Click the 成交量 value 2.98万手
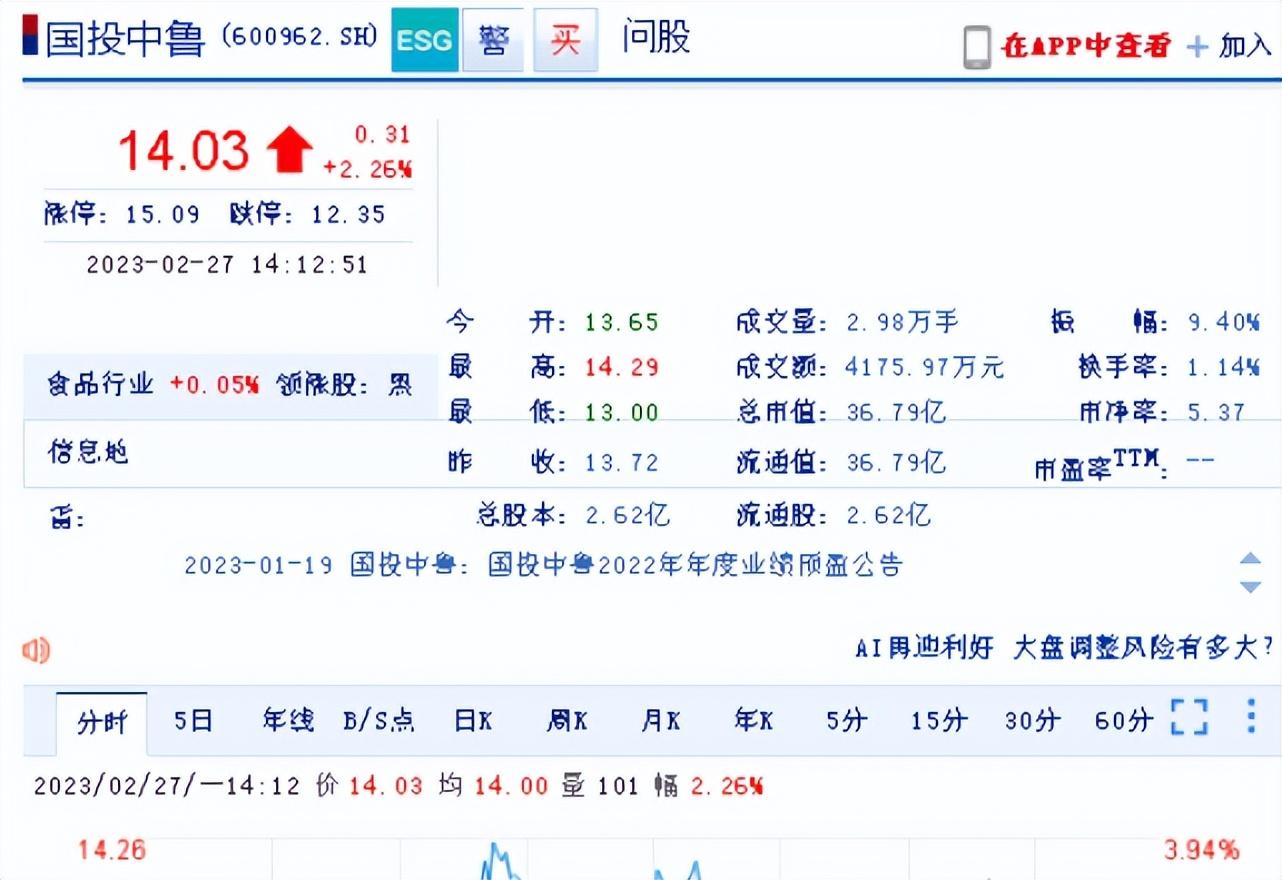 coord(903,322)
